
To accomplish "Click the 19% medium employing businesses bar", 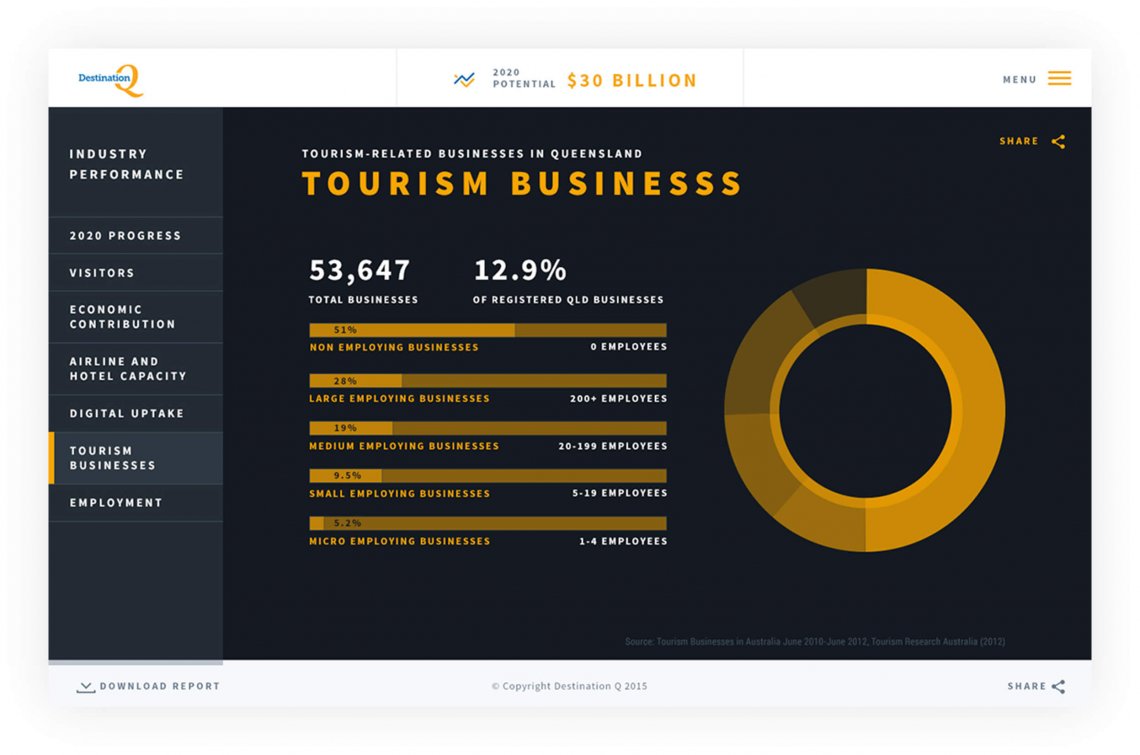I will click(488, 428).
